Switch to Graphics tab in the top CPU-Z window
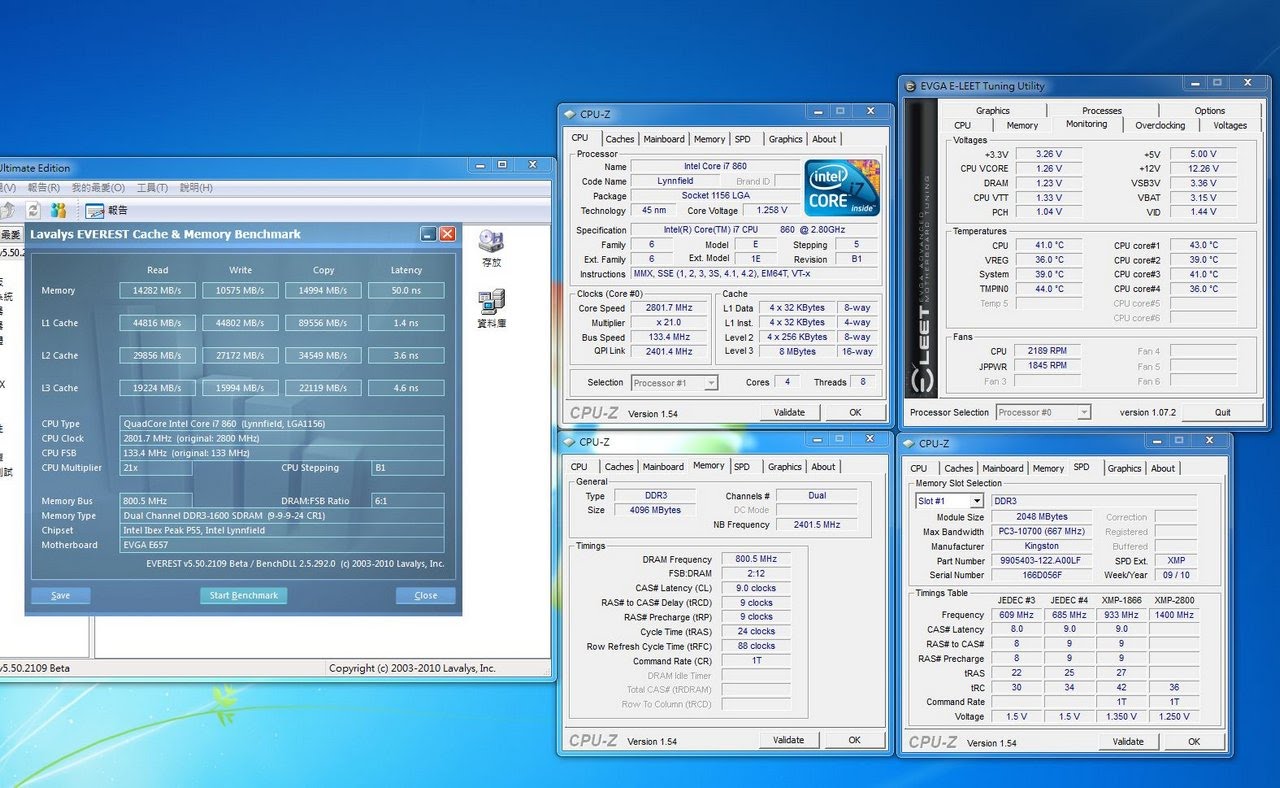 coord(785,139)
